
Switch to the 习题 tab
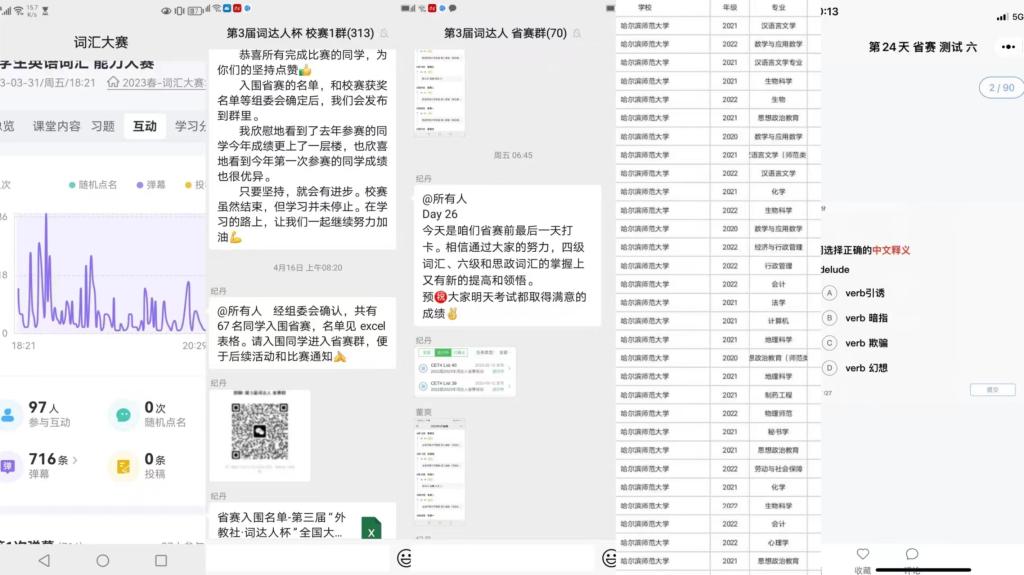(103, 127)
